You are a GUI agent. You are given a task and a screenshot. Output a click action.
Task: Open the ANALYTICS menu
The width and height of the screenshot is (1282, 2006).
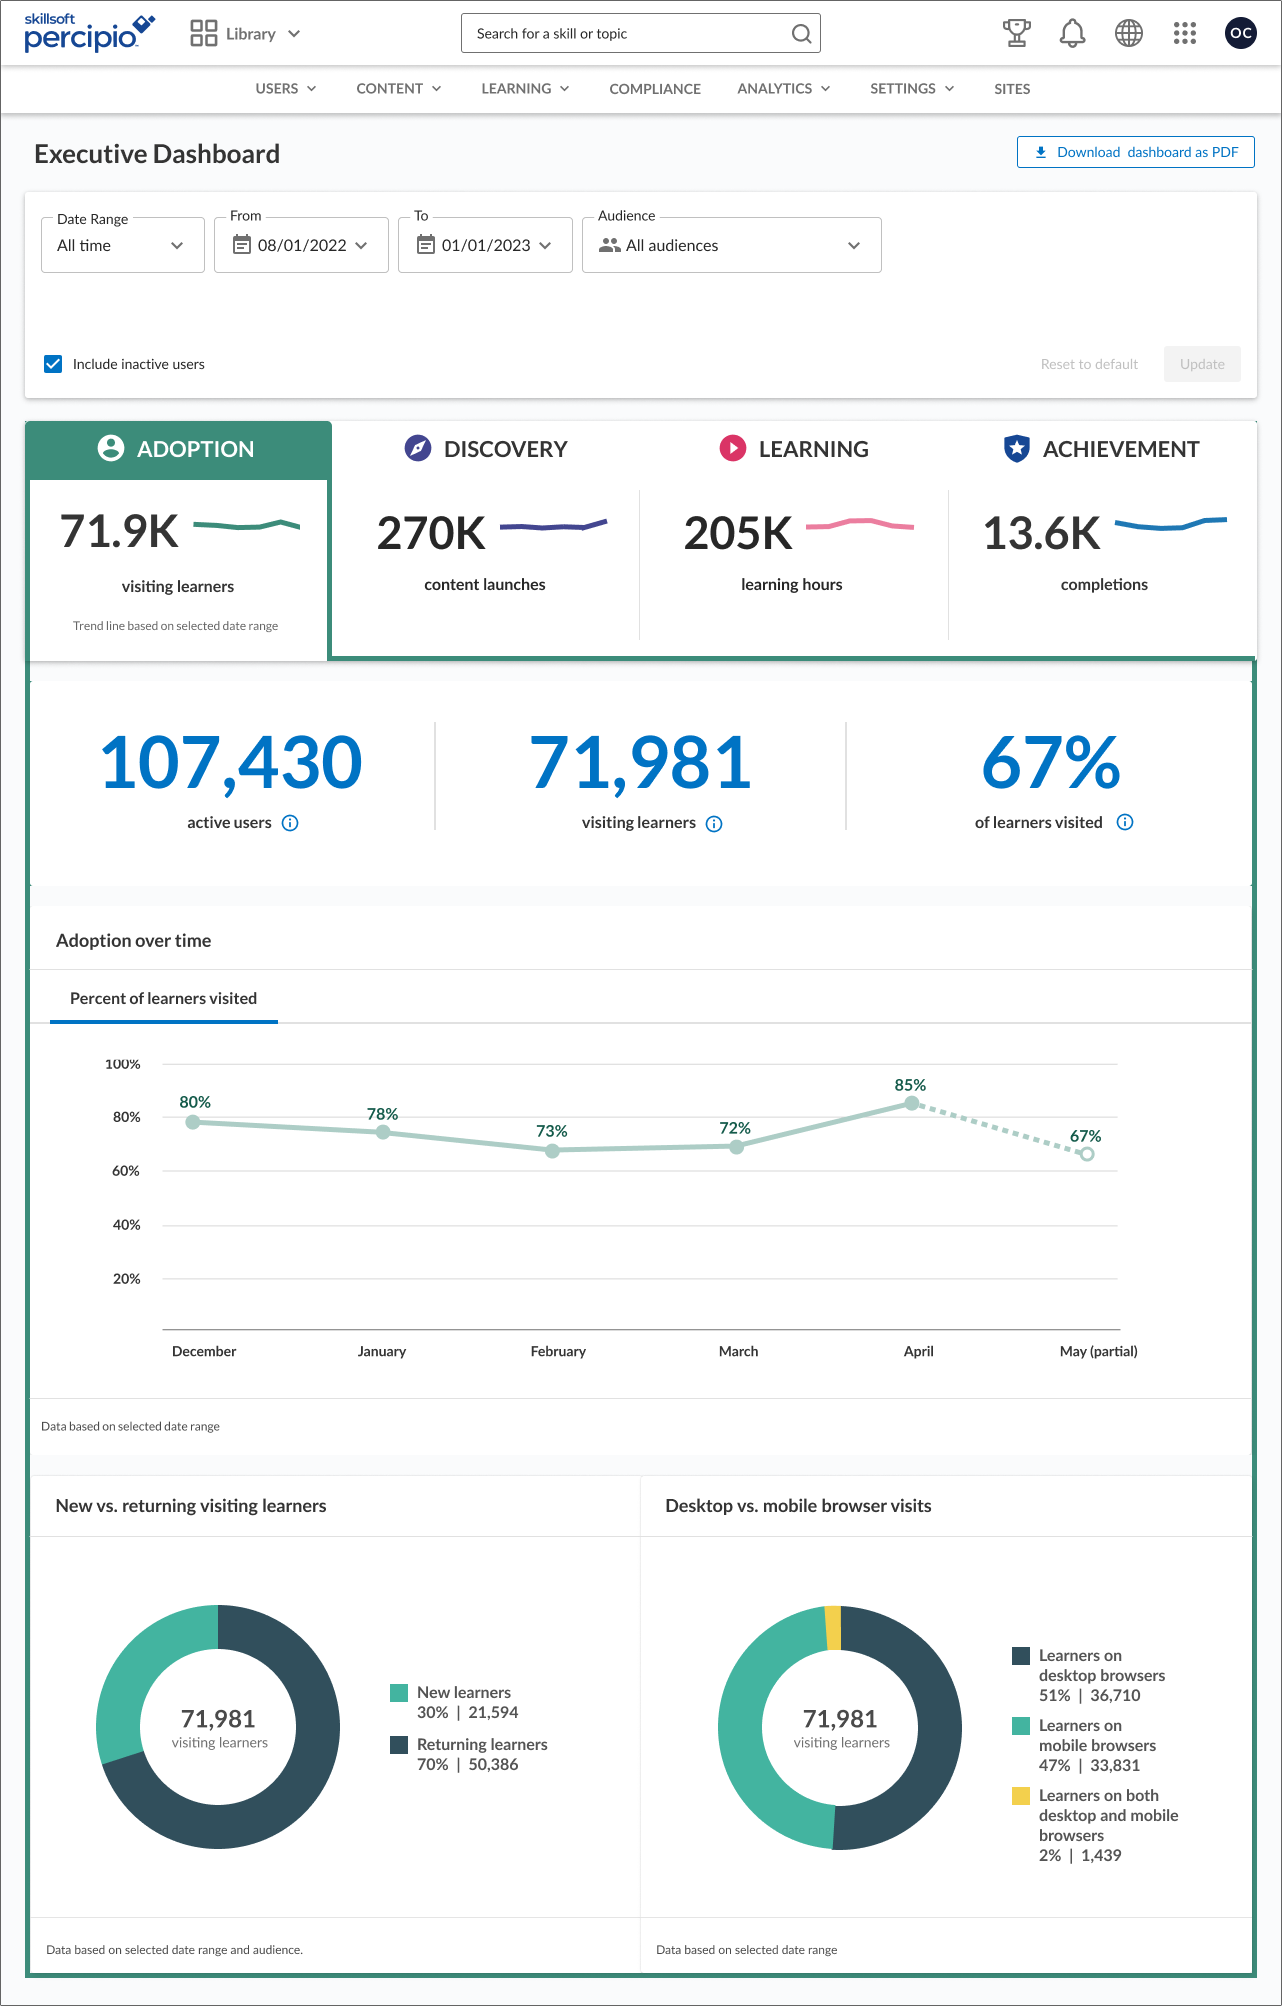pos(784,89)
